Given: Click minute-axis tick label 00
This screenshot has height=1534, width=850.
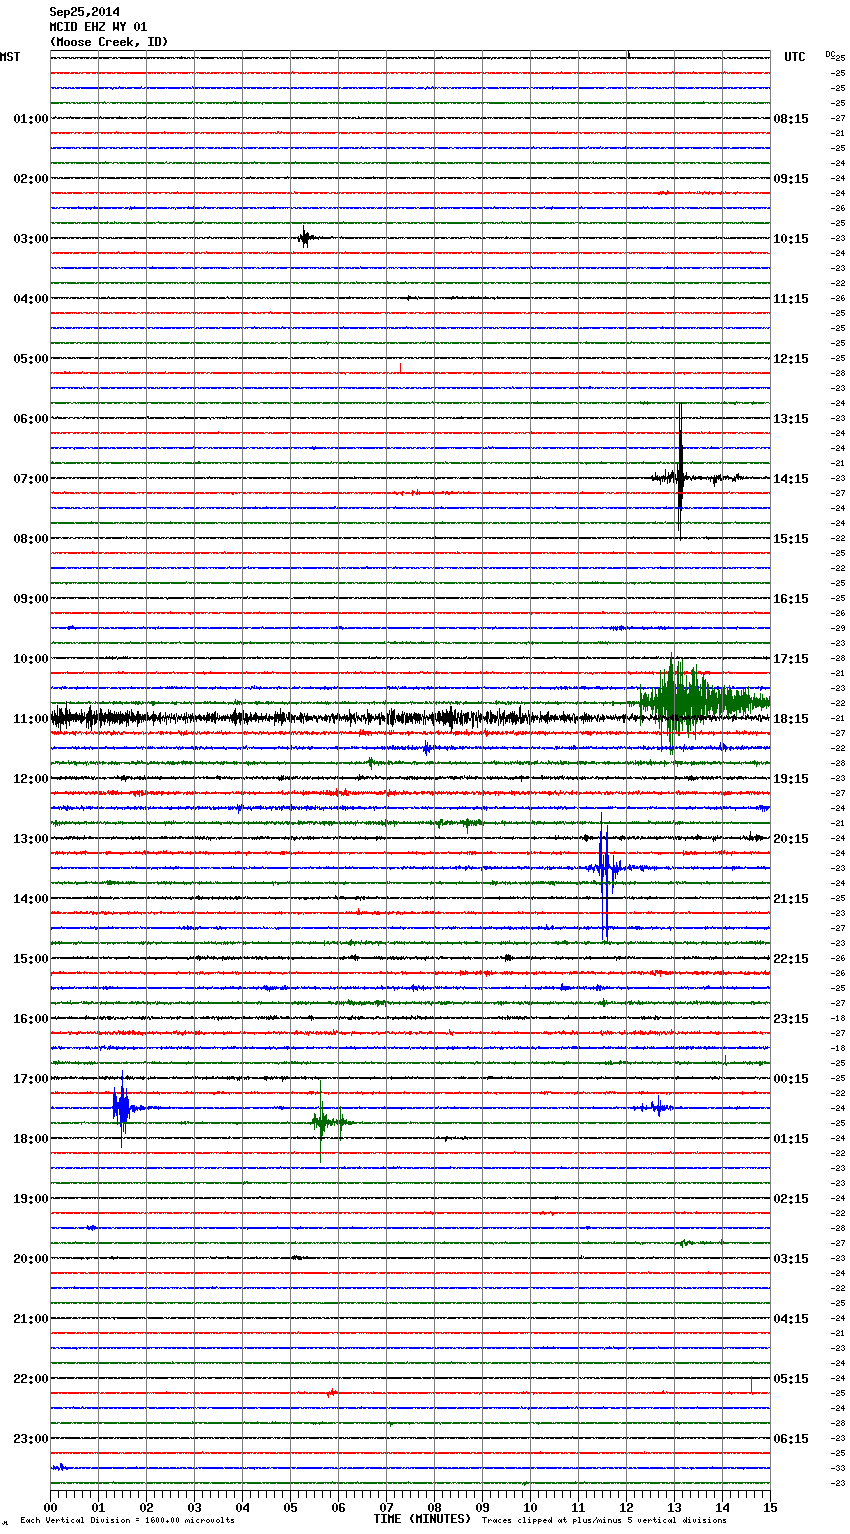Looking at the screenshot, I should tap(50, 1507).
